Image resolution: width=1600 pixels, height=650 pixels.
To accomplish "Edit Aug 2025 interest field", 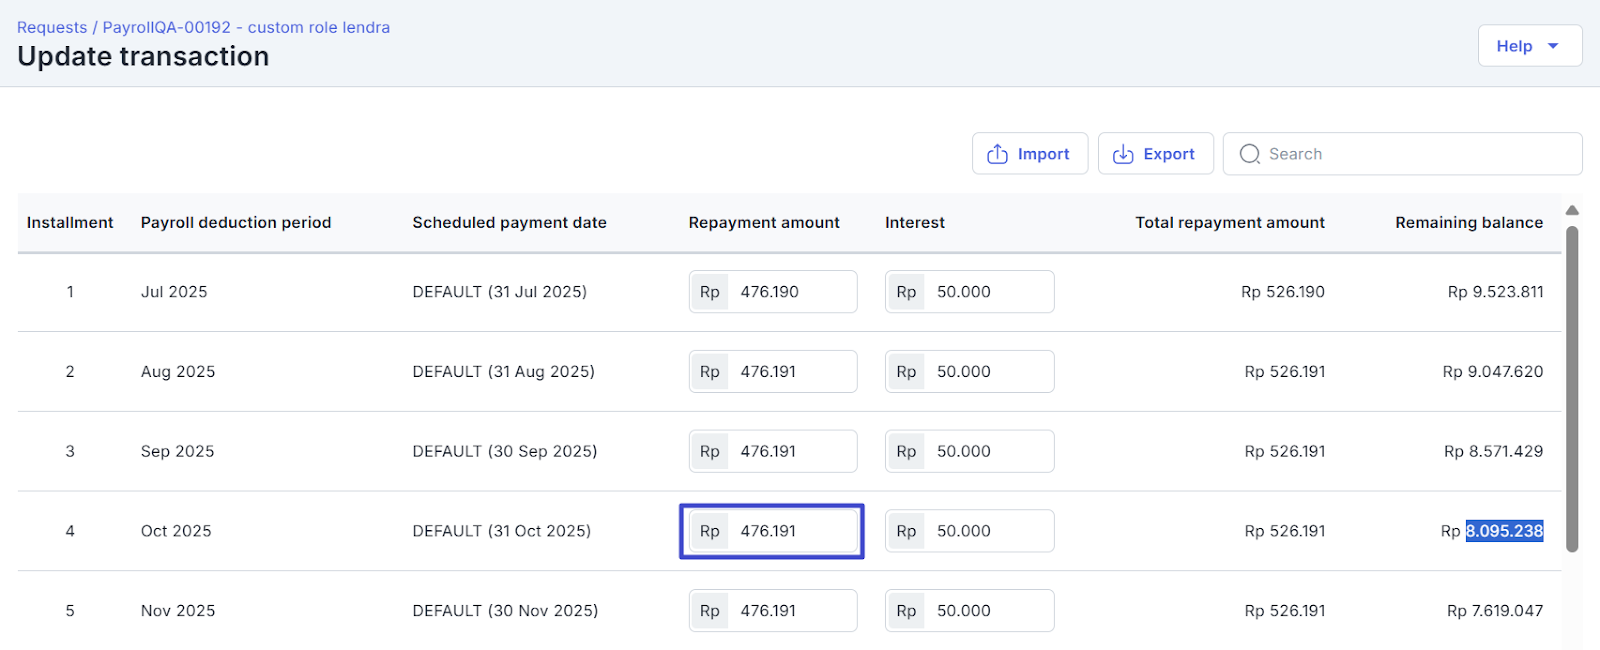I will (x=986, y=372).
